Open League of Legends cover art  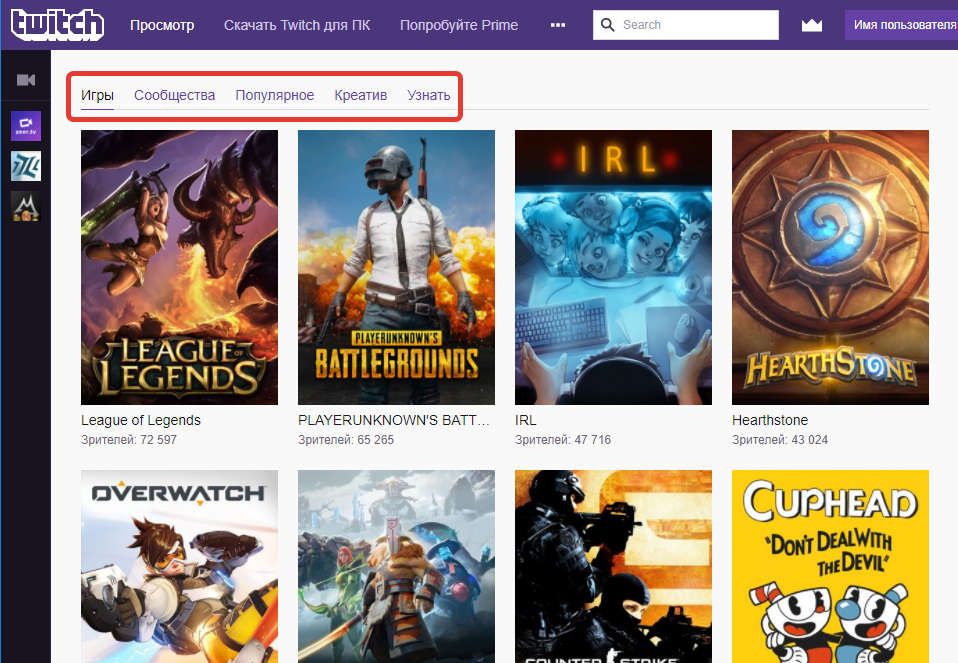point(180,267)
